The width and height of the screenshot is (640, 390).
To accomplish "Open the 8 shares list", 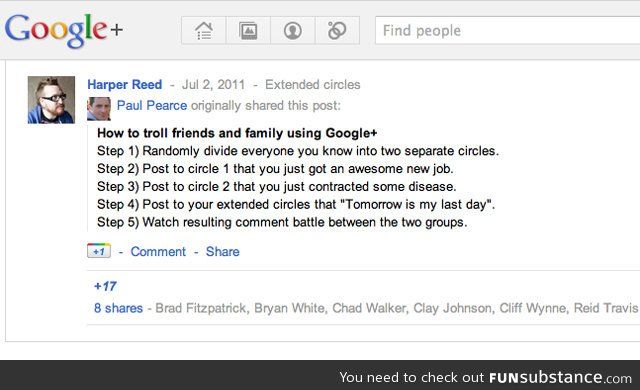I will 118,308.
